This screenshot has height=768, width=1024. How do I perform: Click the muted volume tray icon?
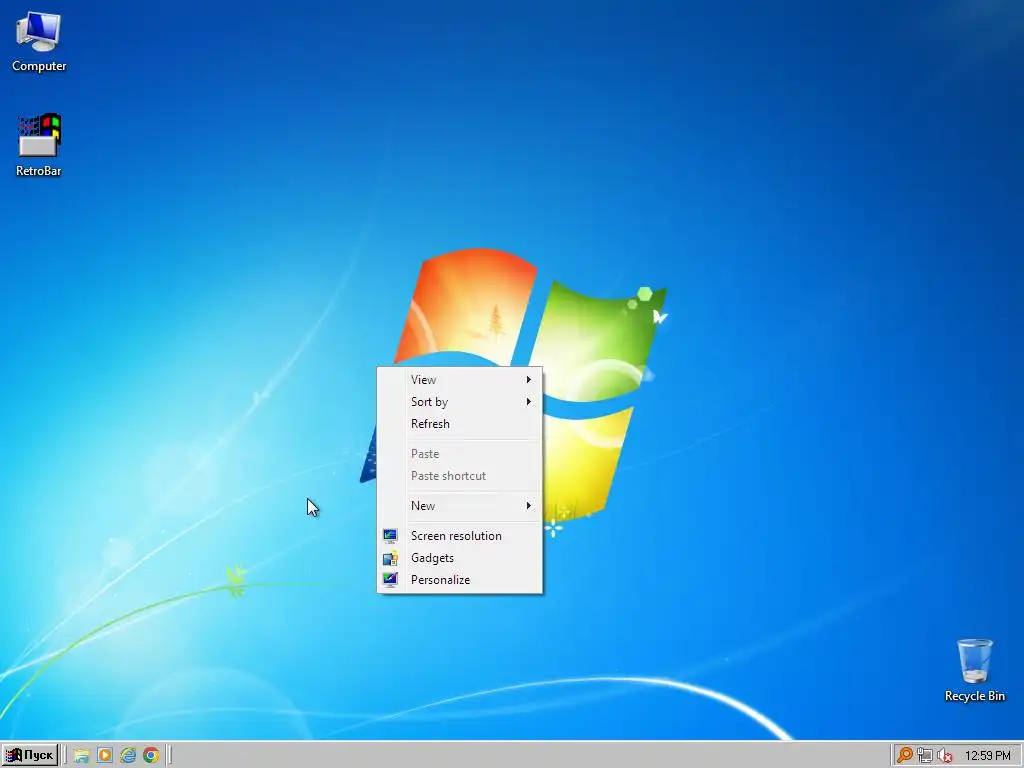click(x=944, y=756)
